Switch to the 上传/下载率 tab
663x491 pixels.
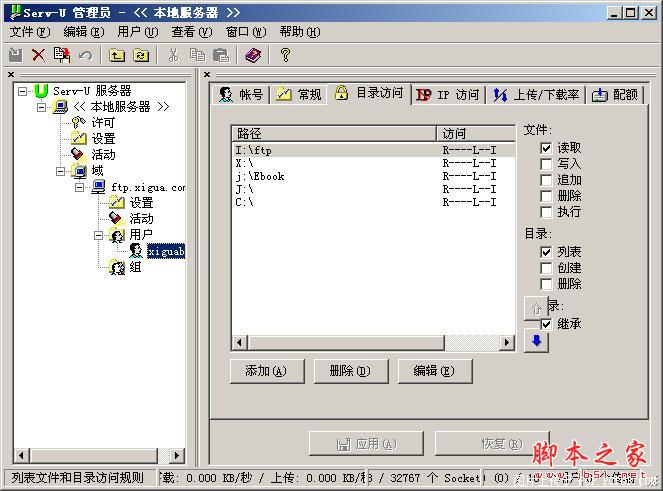tap(536, 95)
